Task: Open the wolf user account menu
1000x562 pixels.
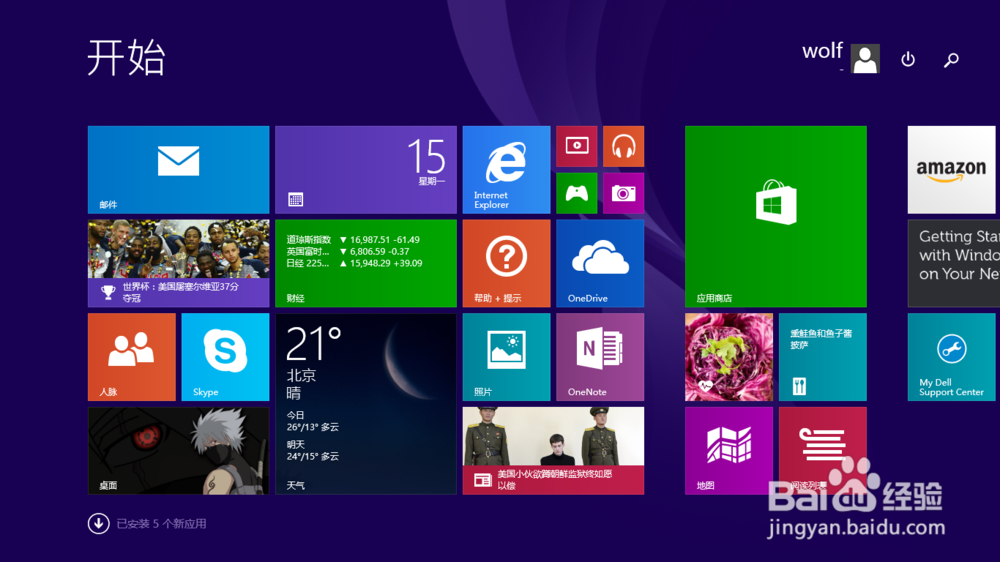Action: [841, 57]
